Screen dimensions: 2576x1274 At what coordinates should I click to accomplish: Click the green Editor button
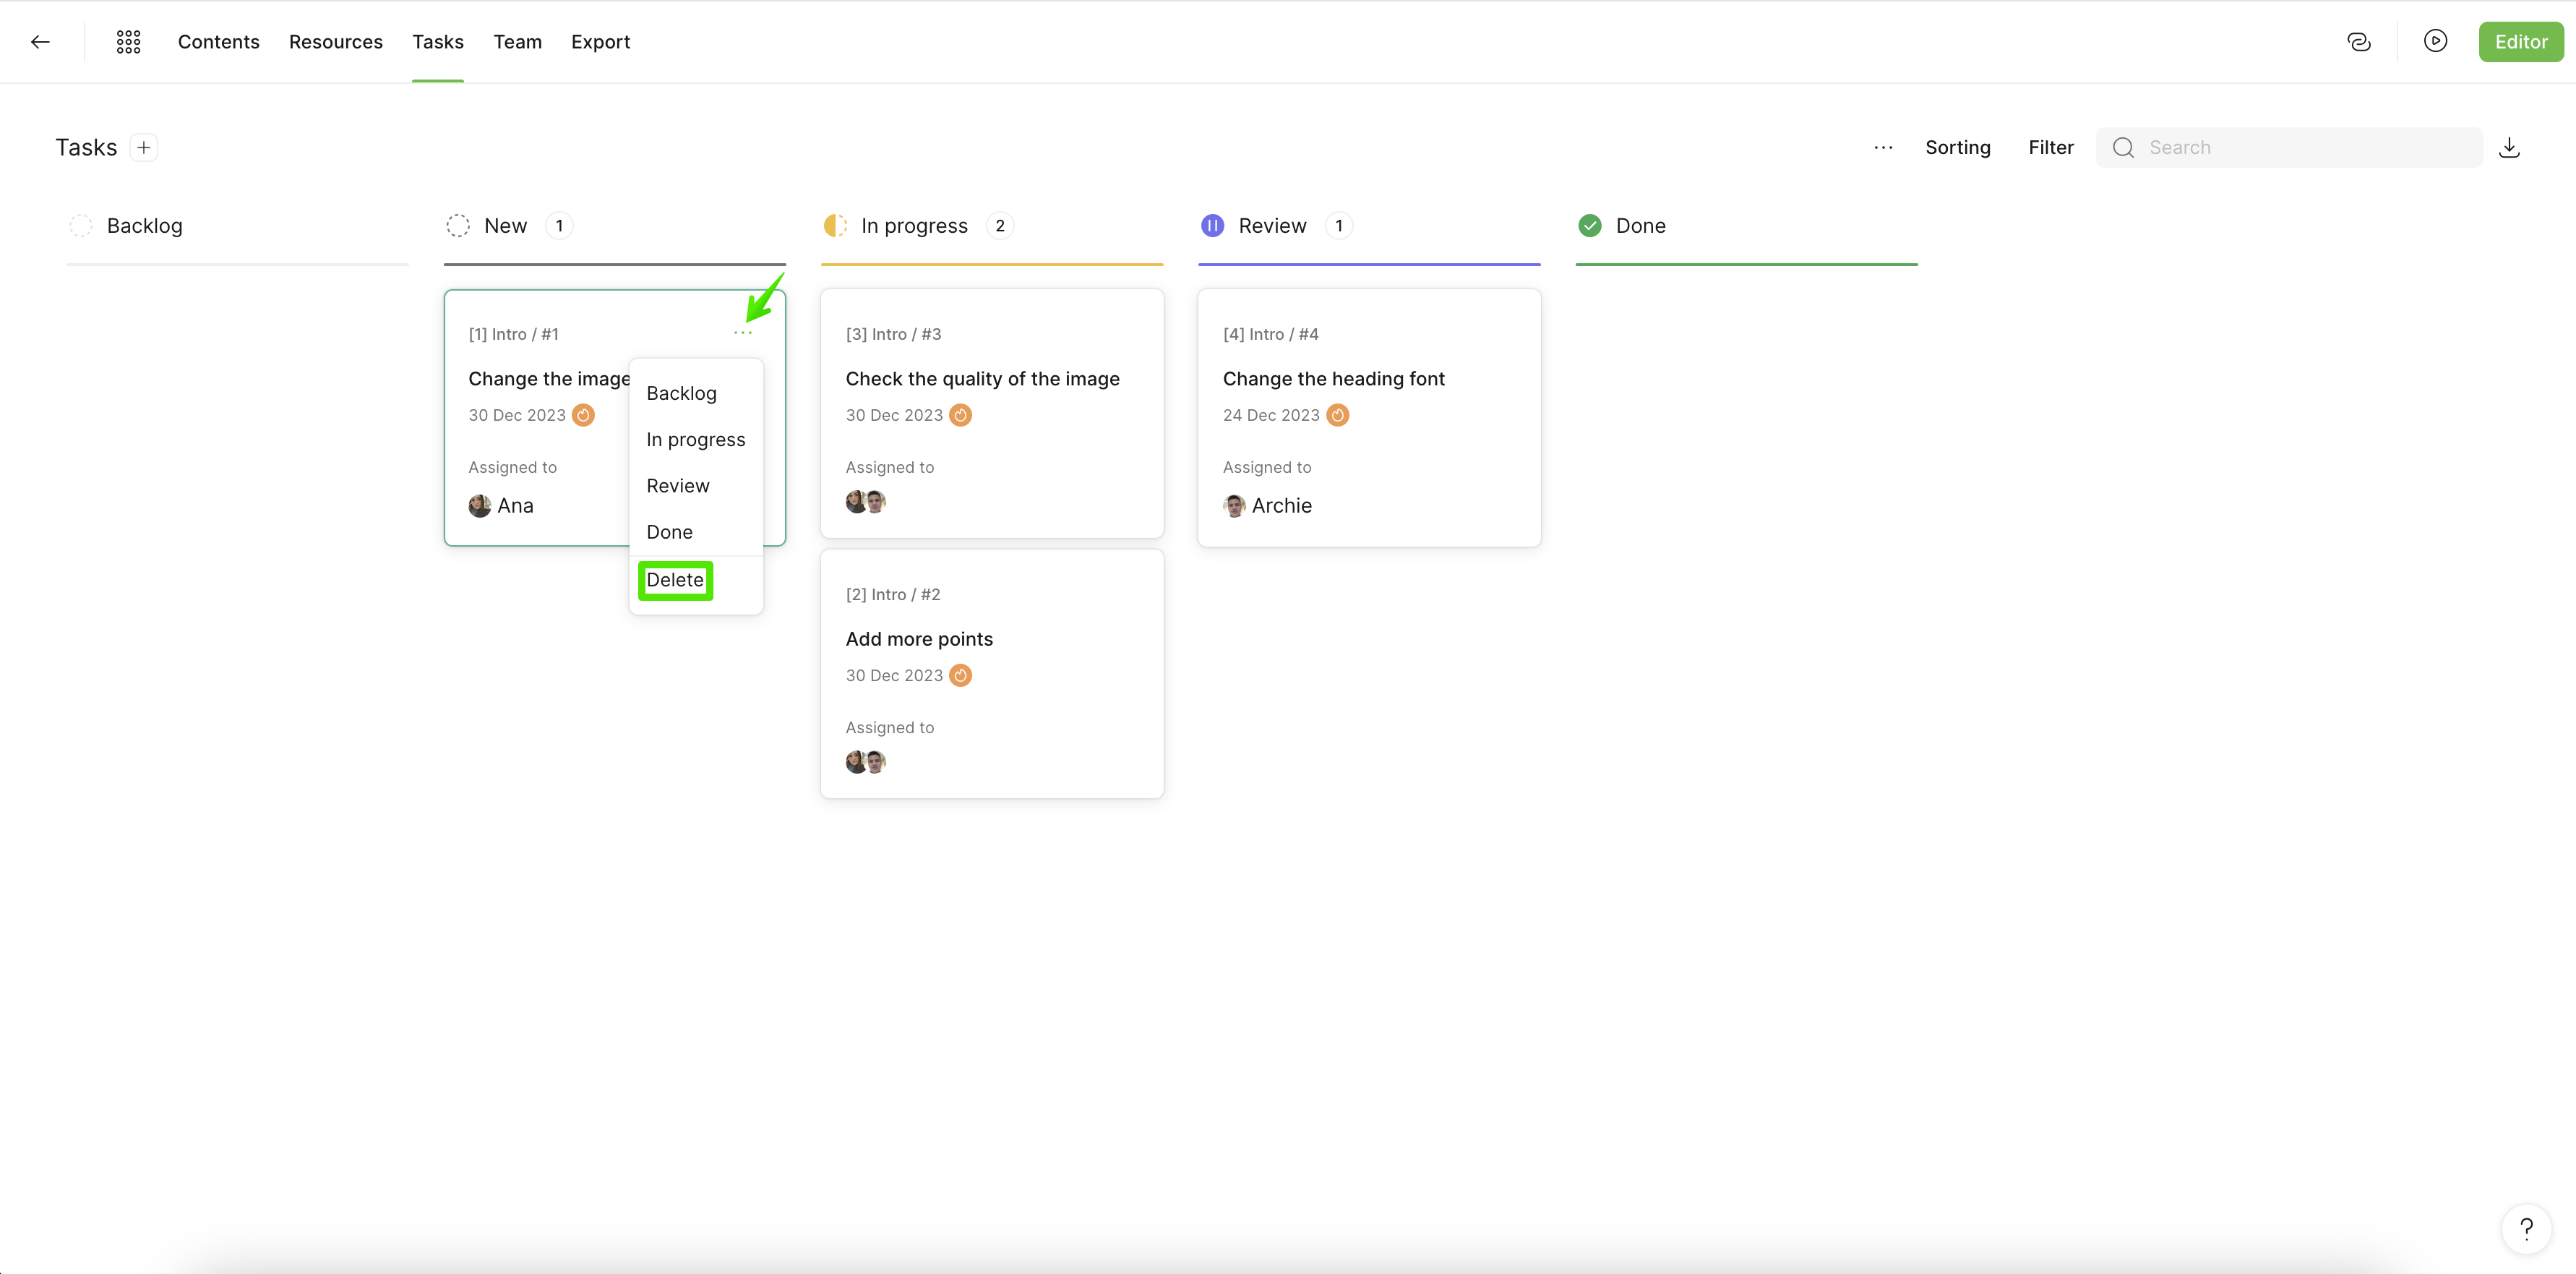(x=2520, y=42)
